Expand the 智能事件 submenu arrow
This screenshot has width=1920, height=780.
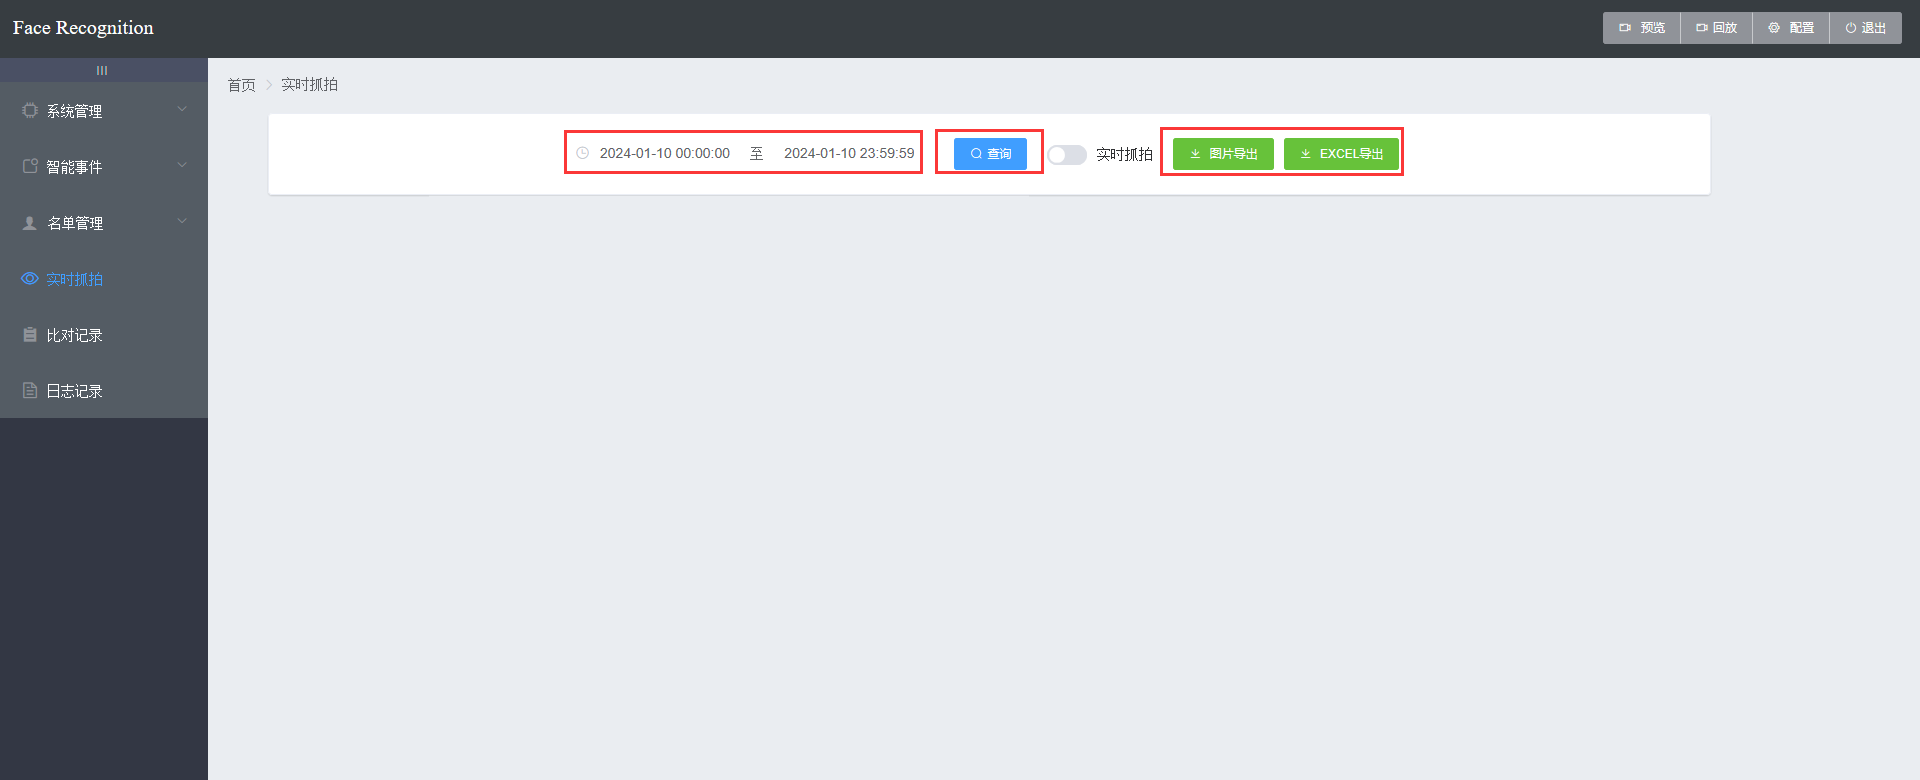(182, 165)
